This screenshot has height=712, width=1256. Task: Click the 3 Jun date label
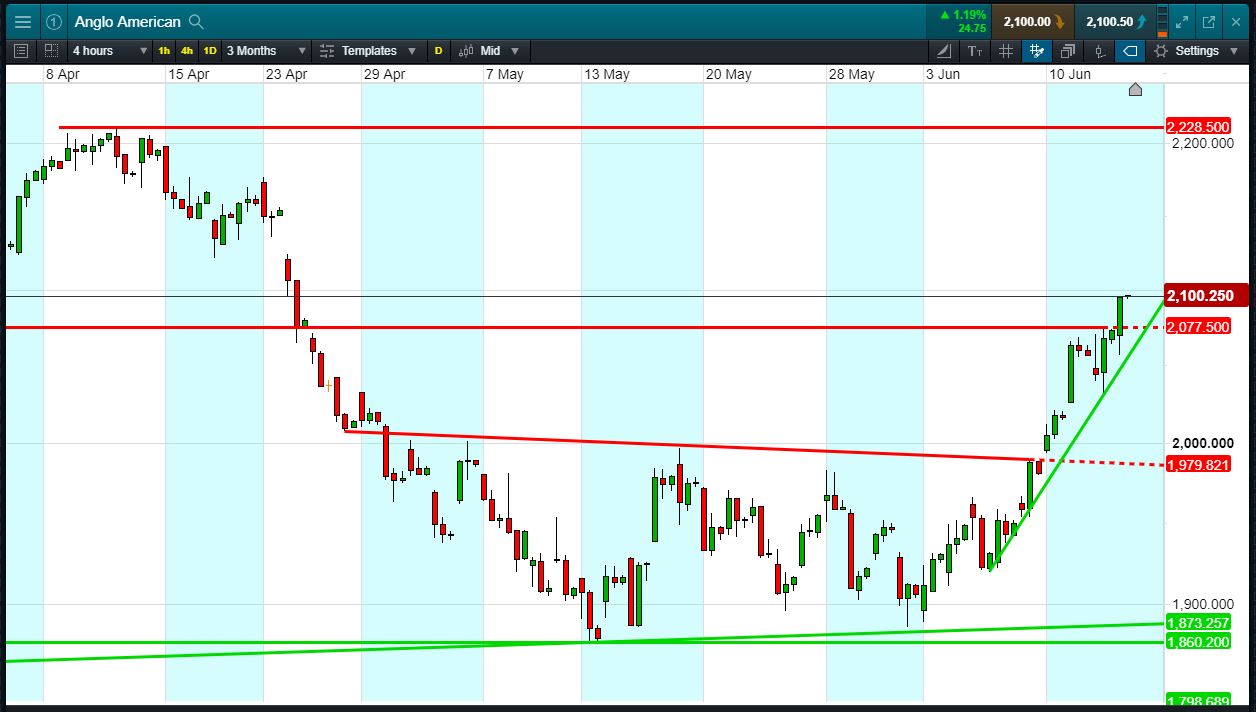943,75
